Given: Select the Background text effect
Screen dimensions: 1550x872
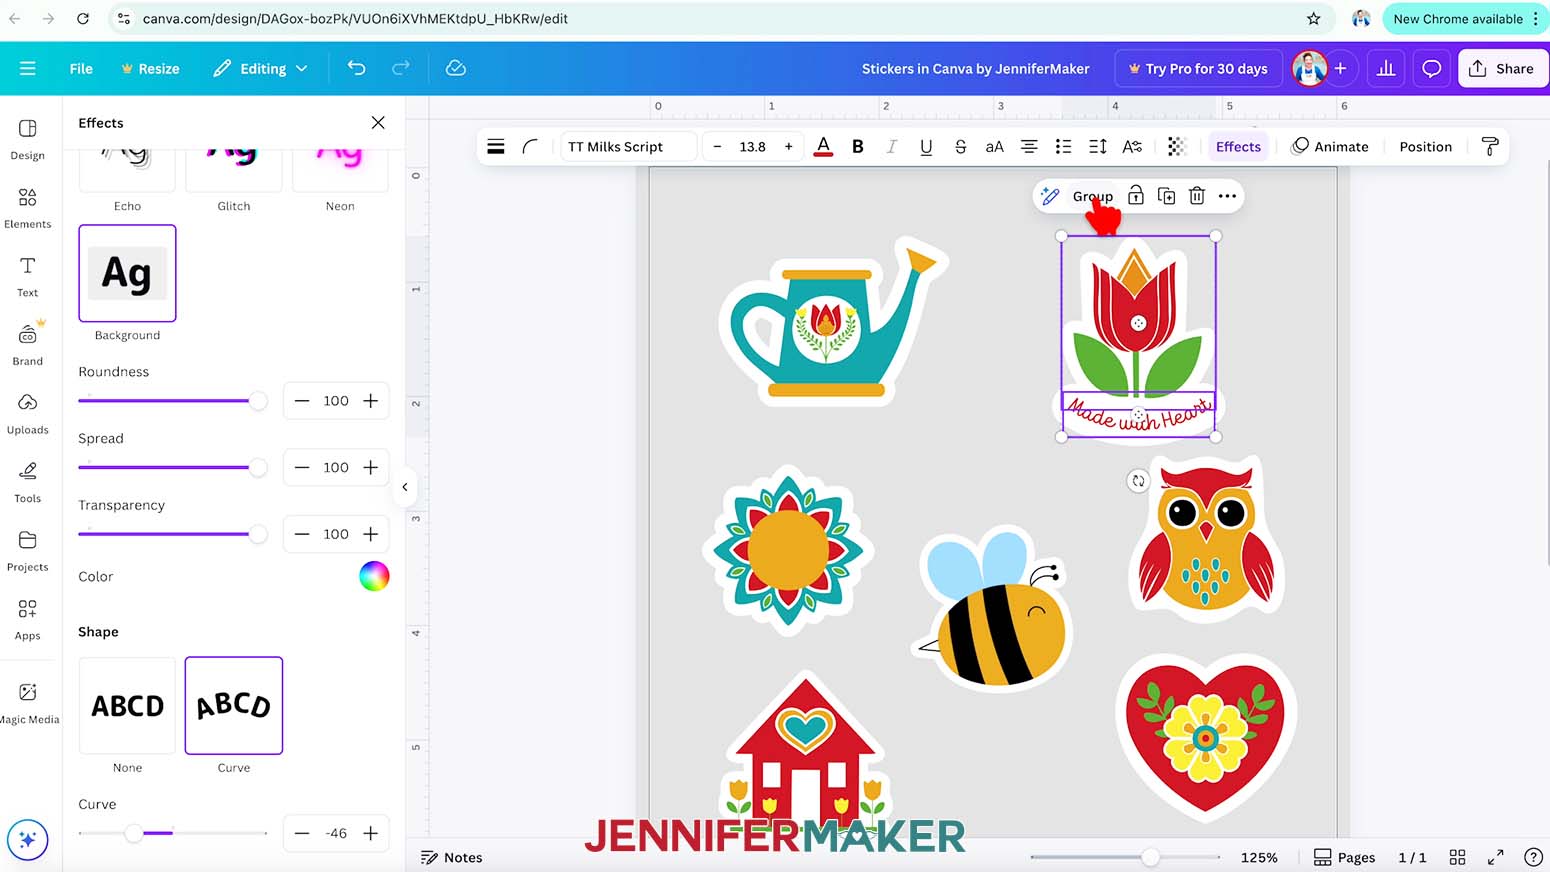Looking at the screenshot, I should (x=127, y=273).
